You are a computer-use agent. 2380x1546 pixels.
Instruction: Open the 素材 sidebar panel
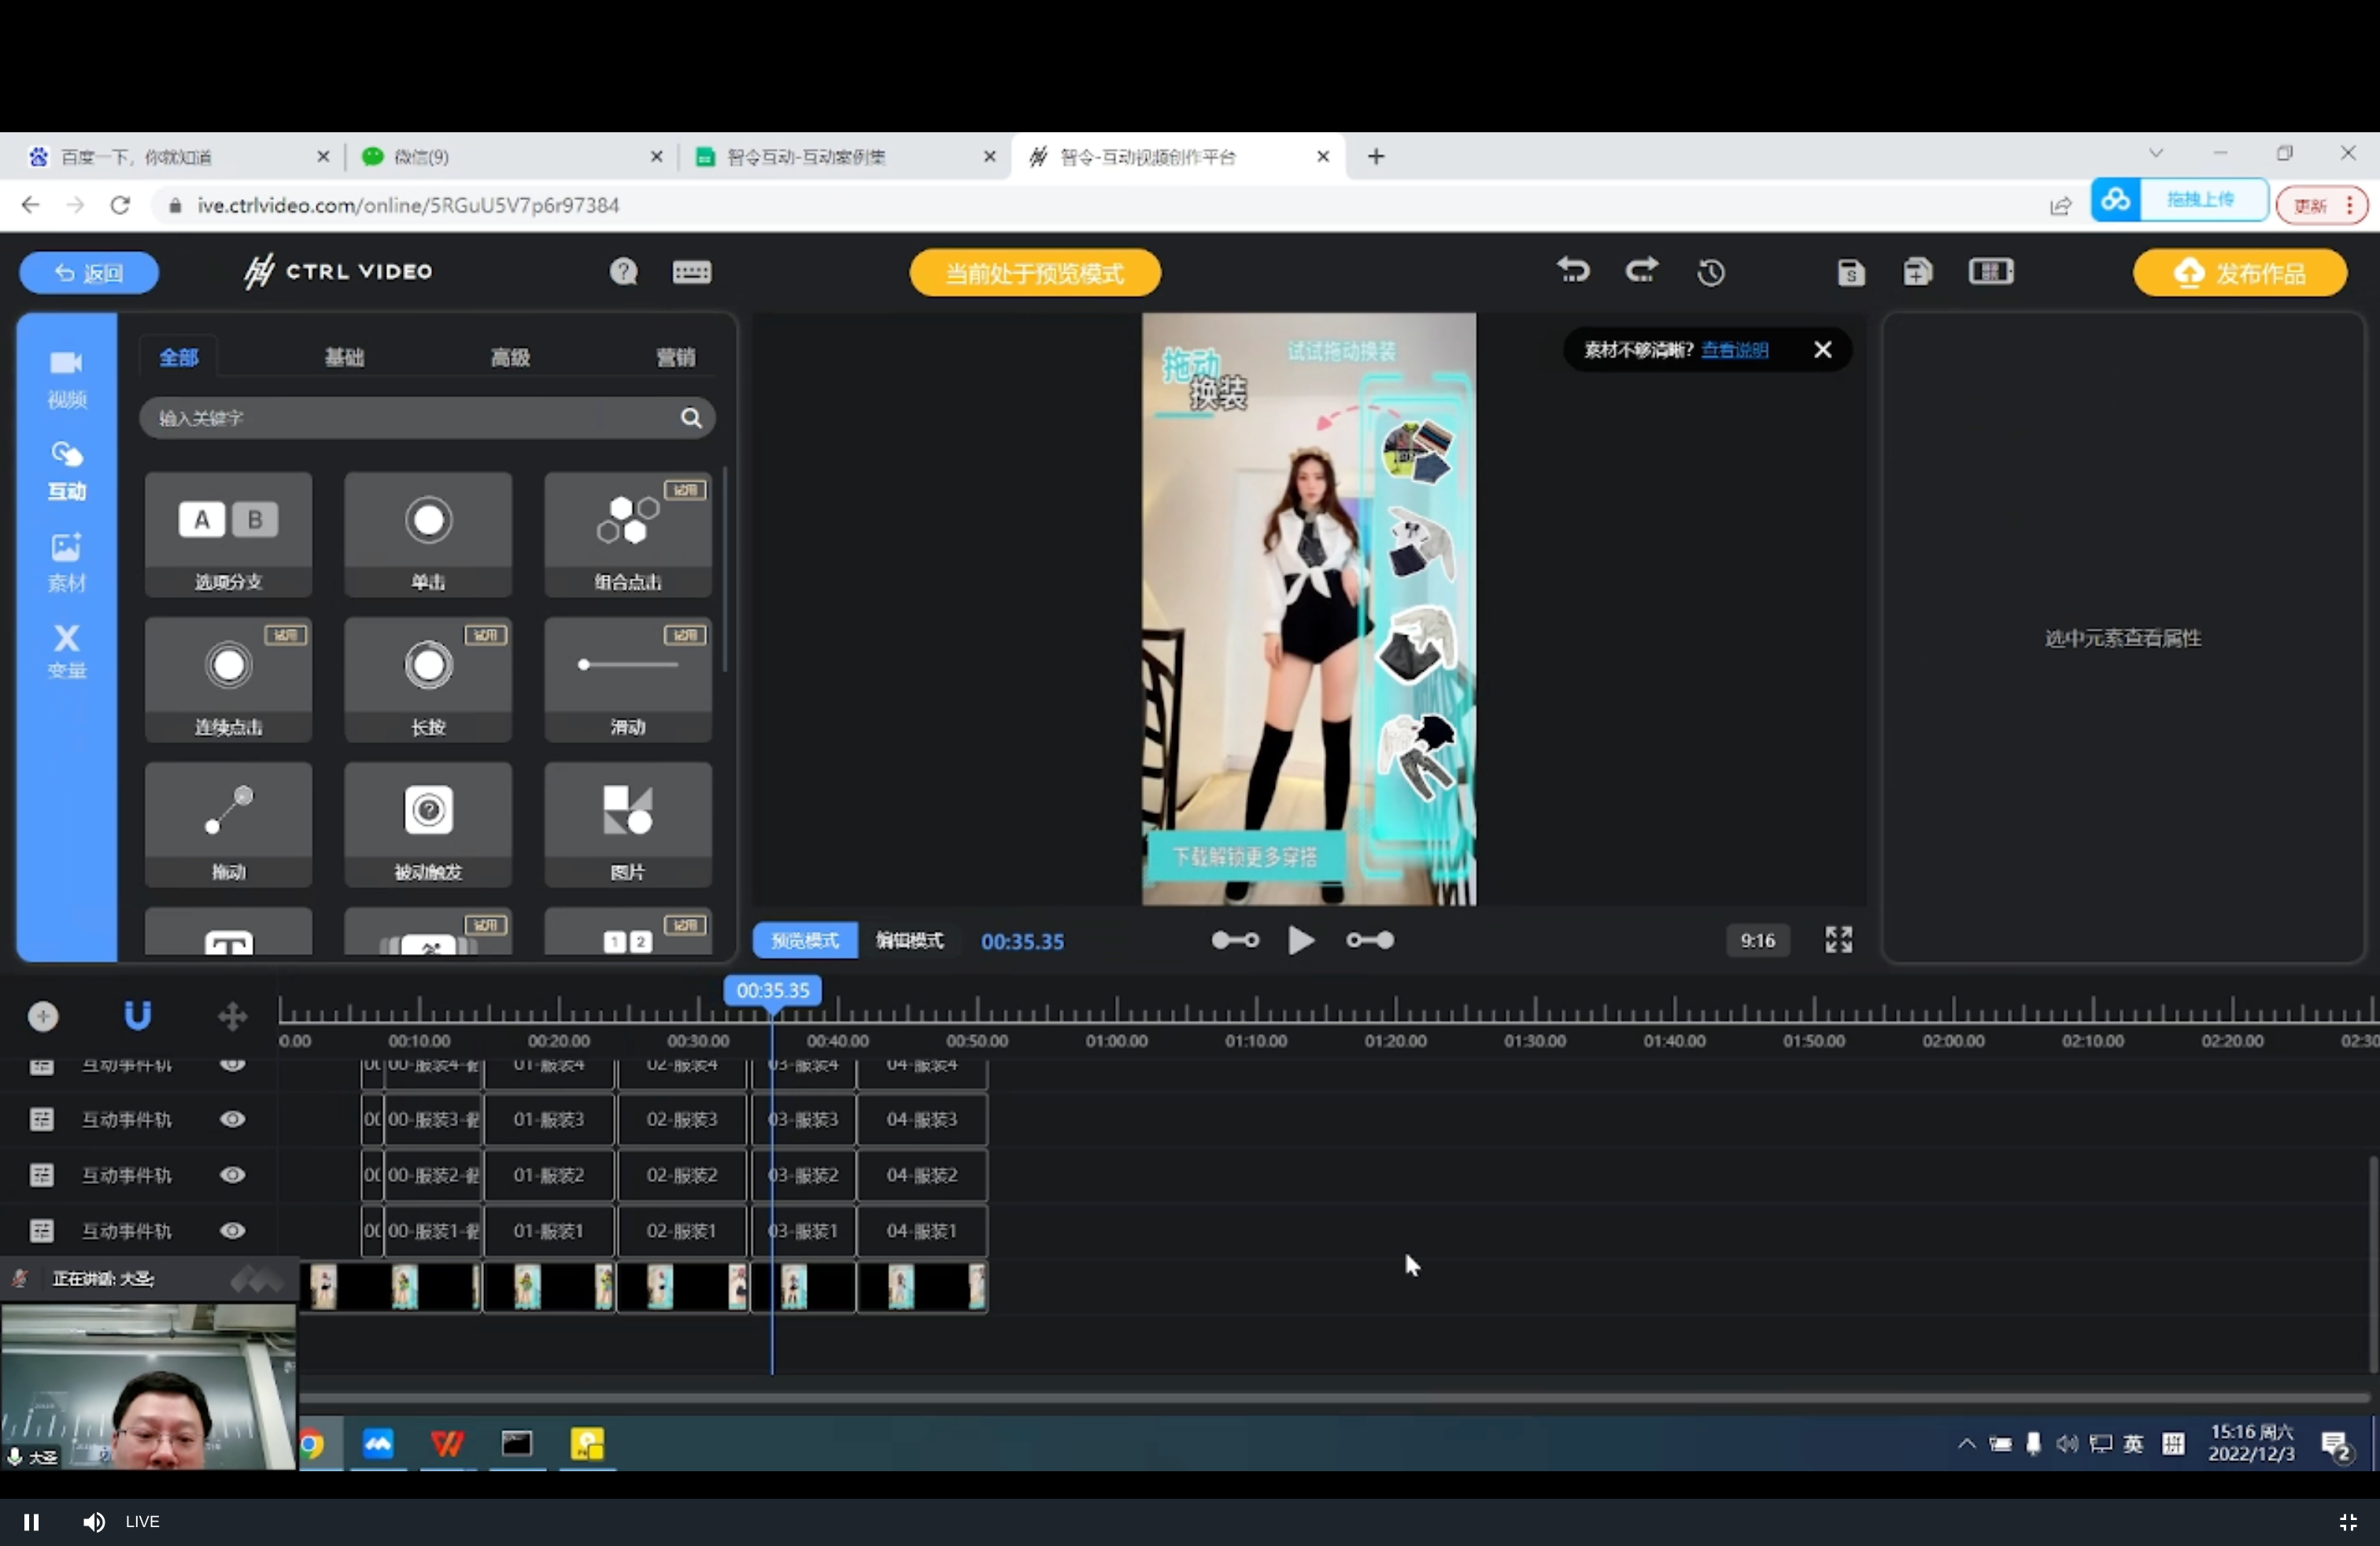click(x=66, y=562)
